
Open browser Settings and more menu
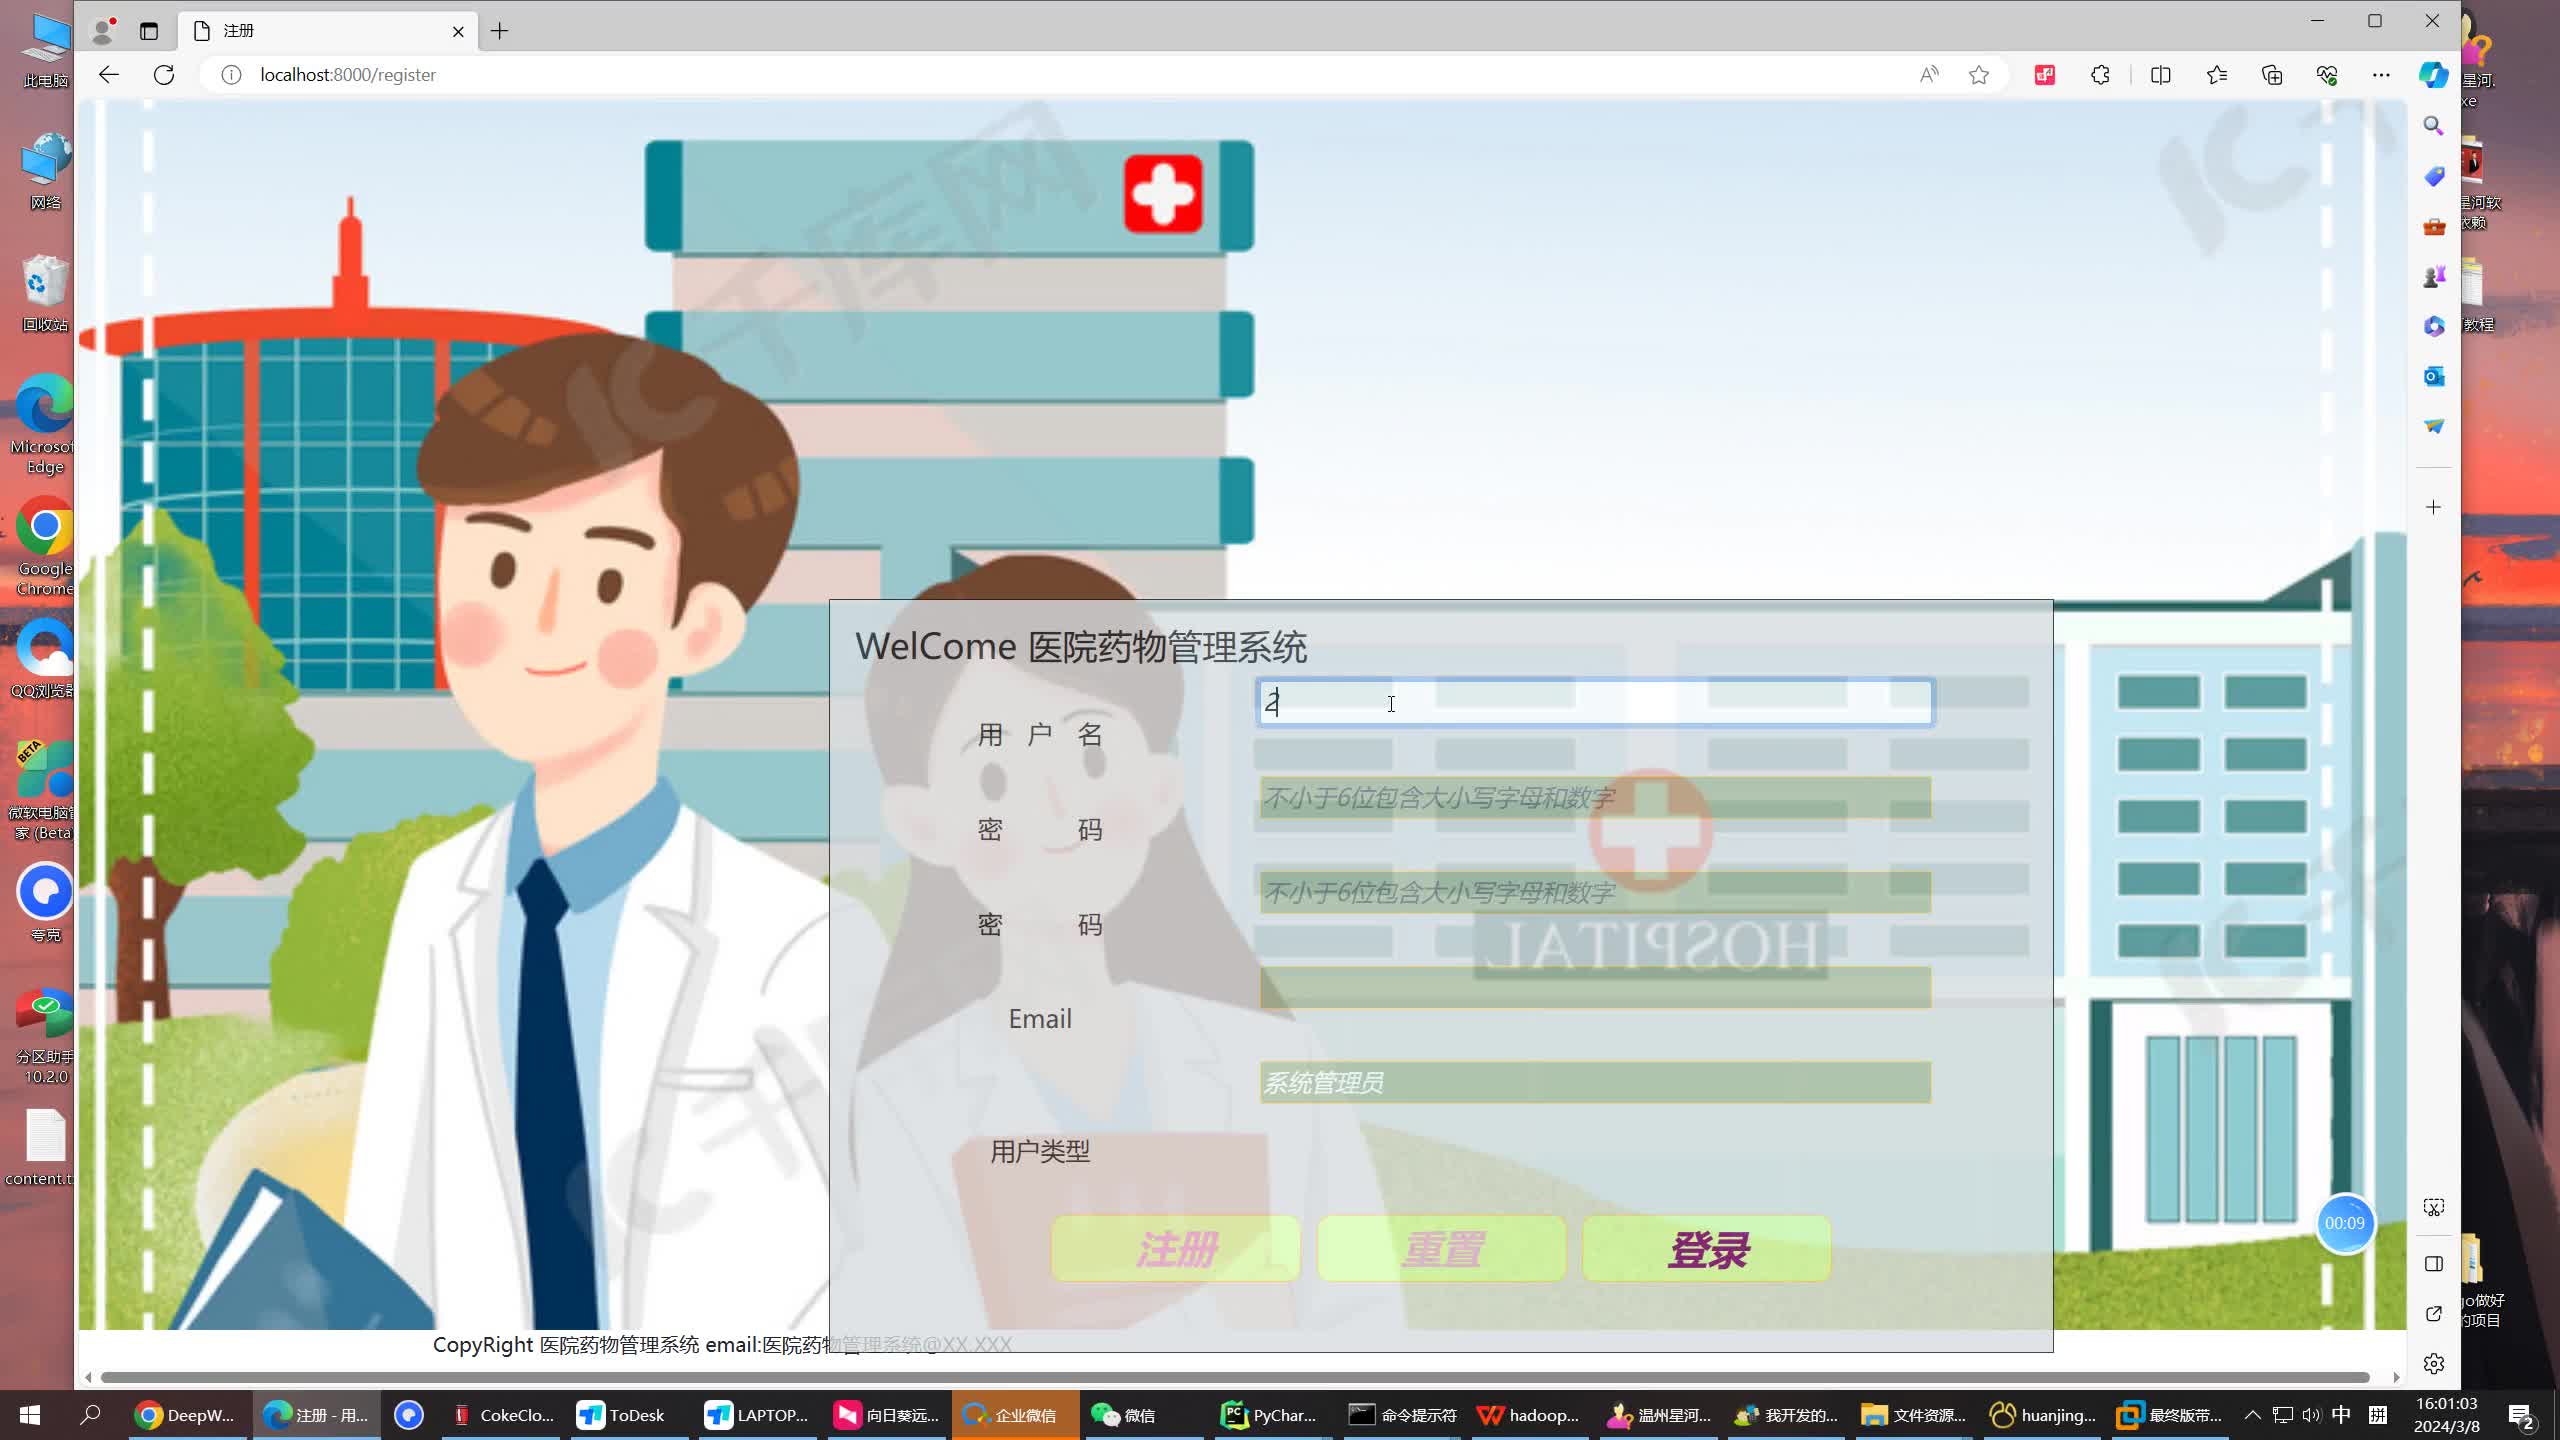[x=2381, y=75]
